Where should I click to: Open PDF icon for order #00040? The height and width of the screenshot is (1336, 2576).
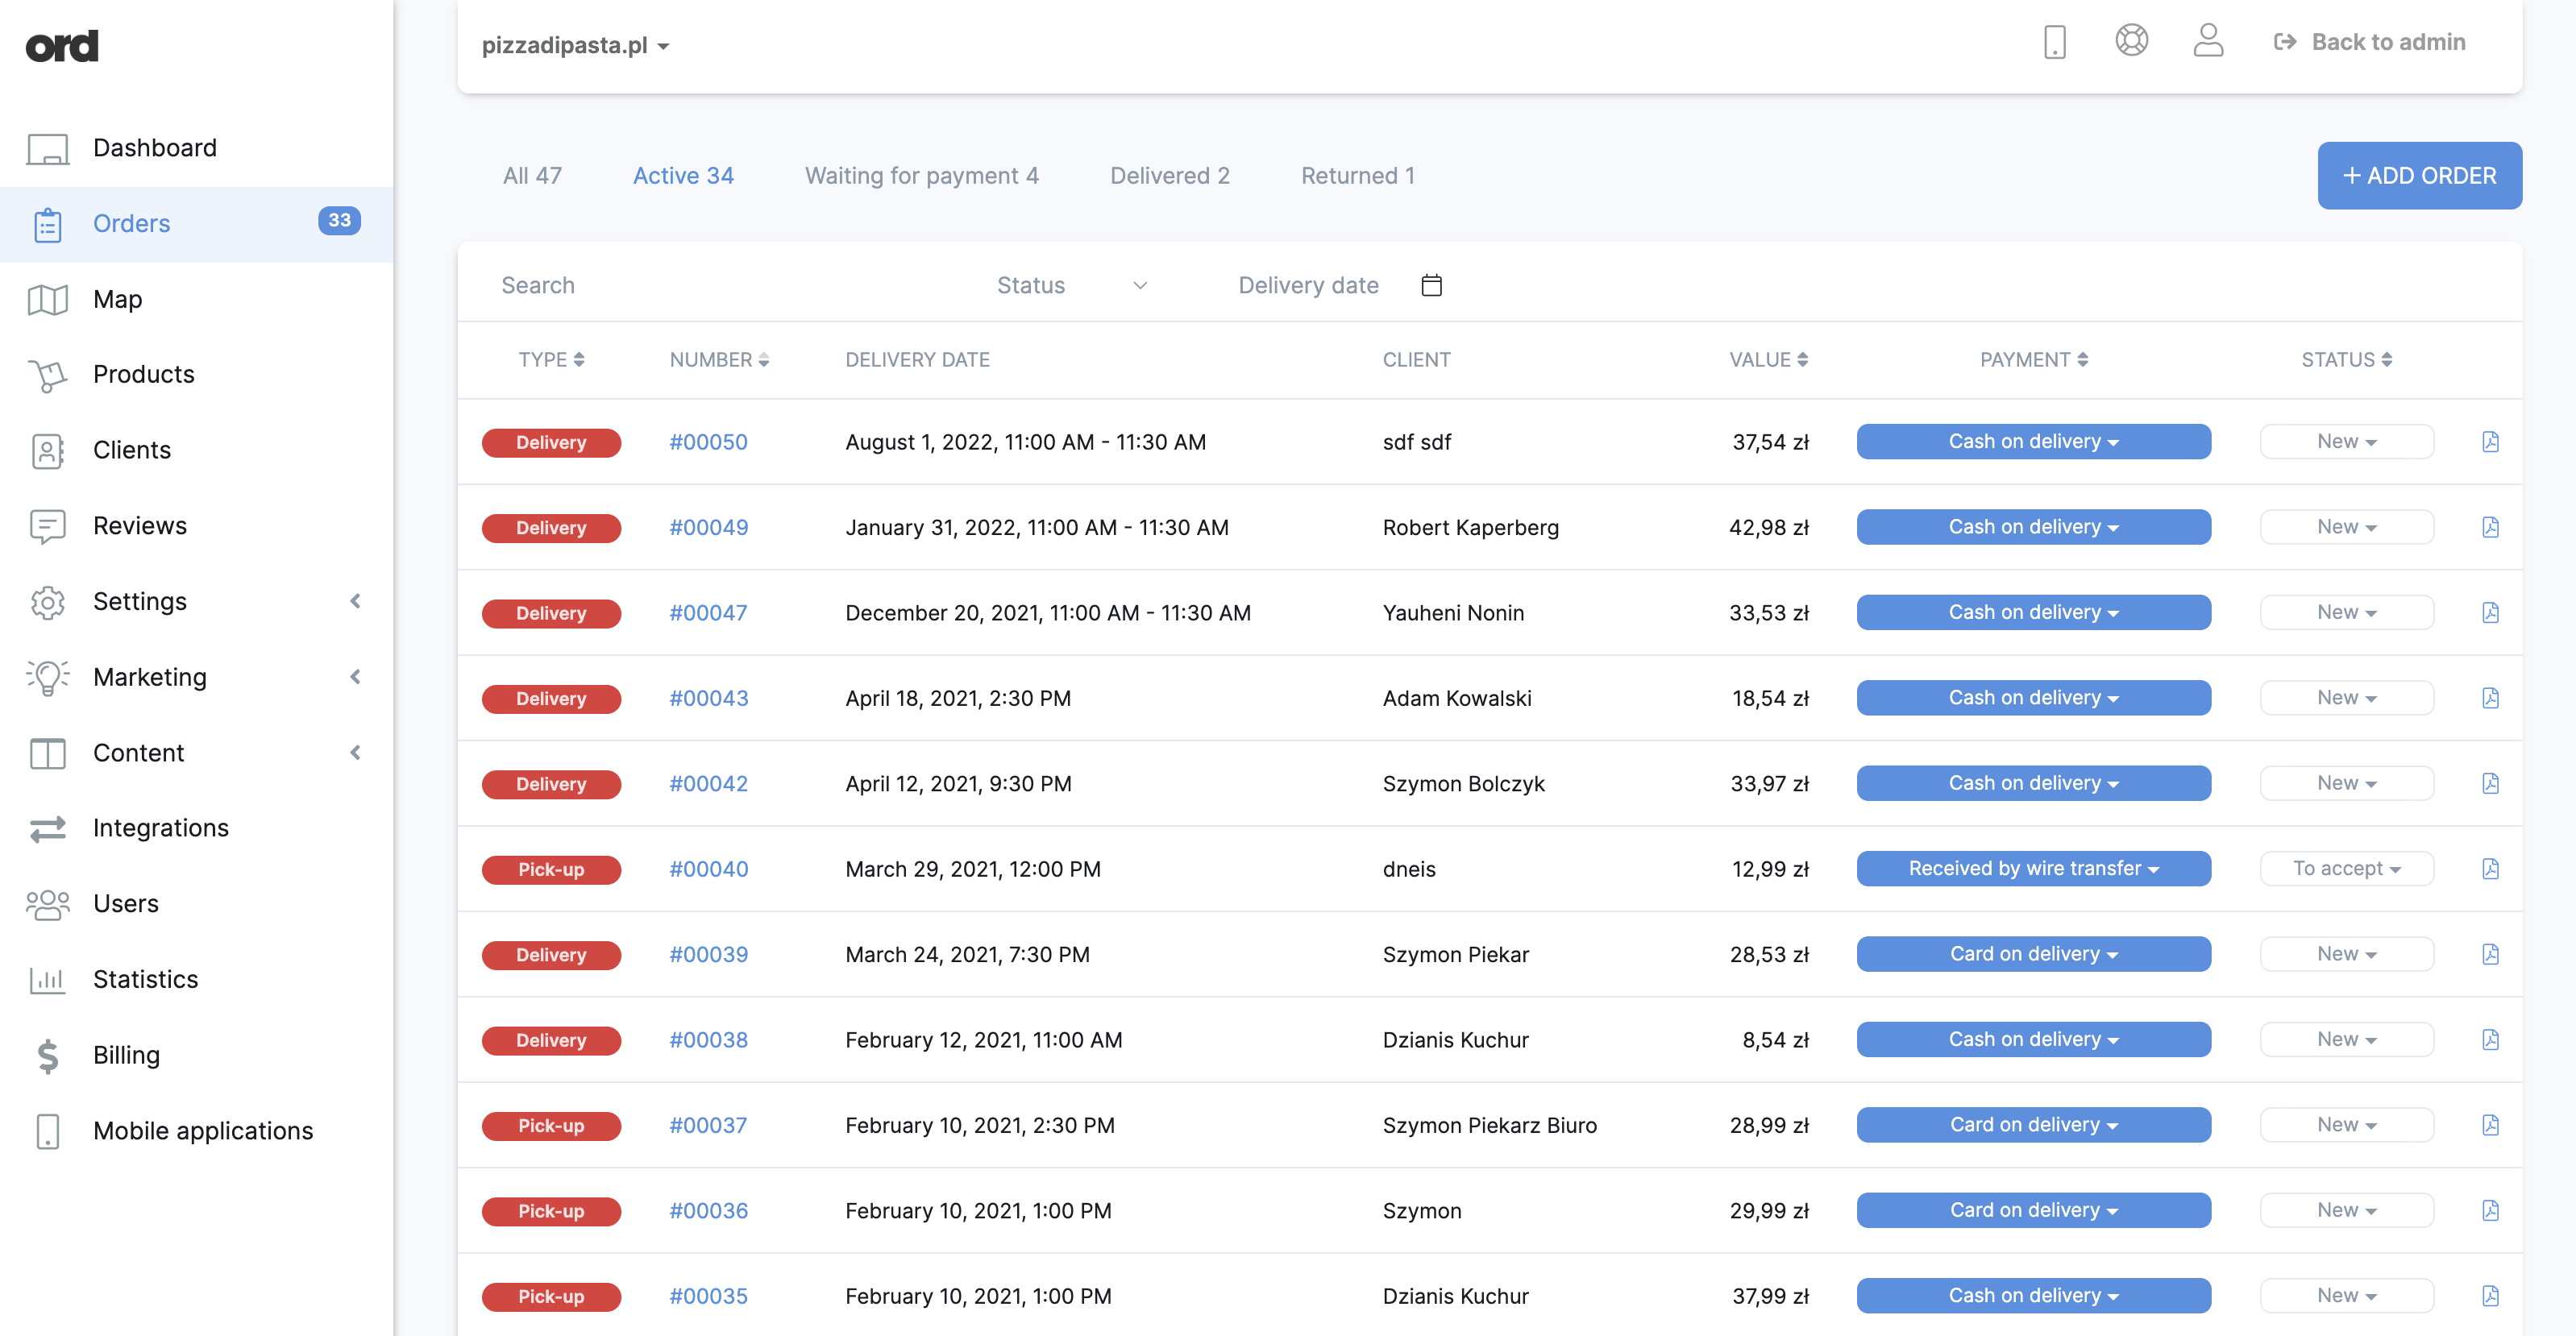click(2490, 869)
